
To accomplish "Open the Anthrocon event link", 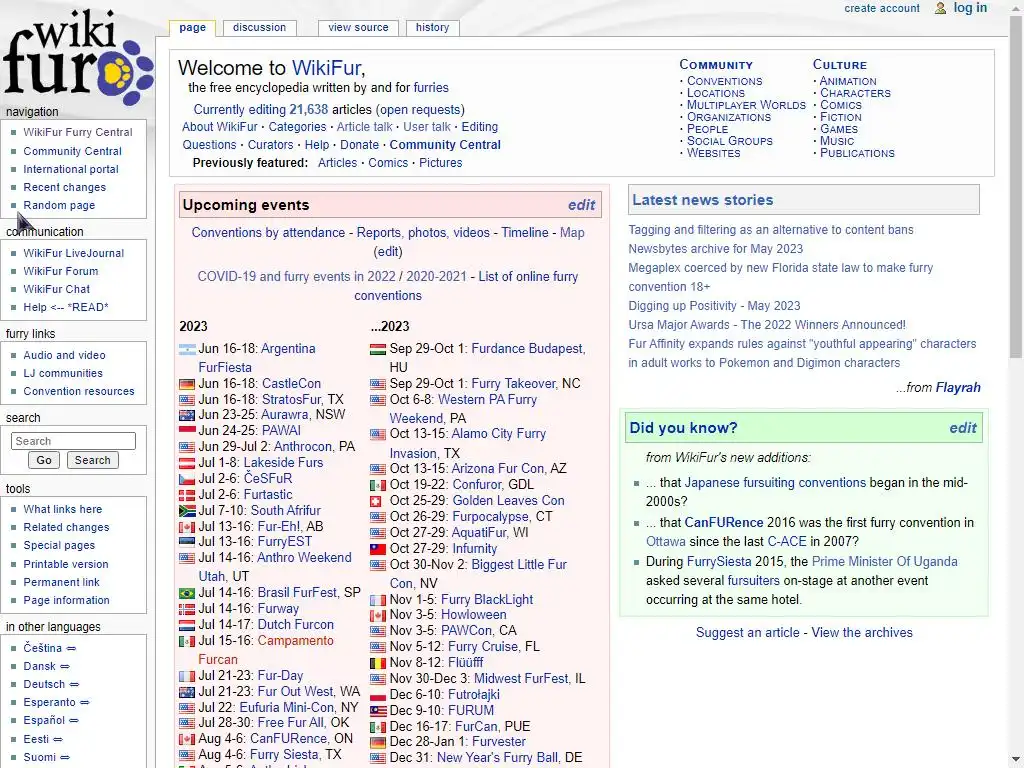I will [302, 447].
